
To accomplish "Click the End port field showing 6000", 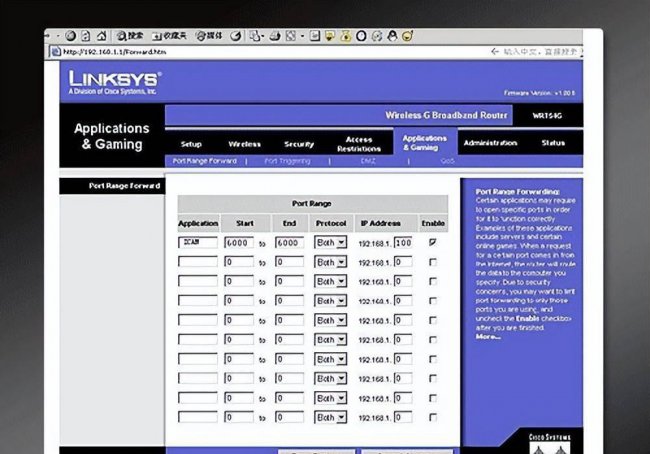I will click(289, 243).
